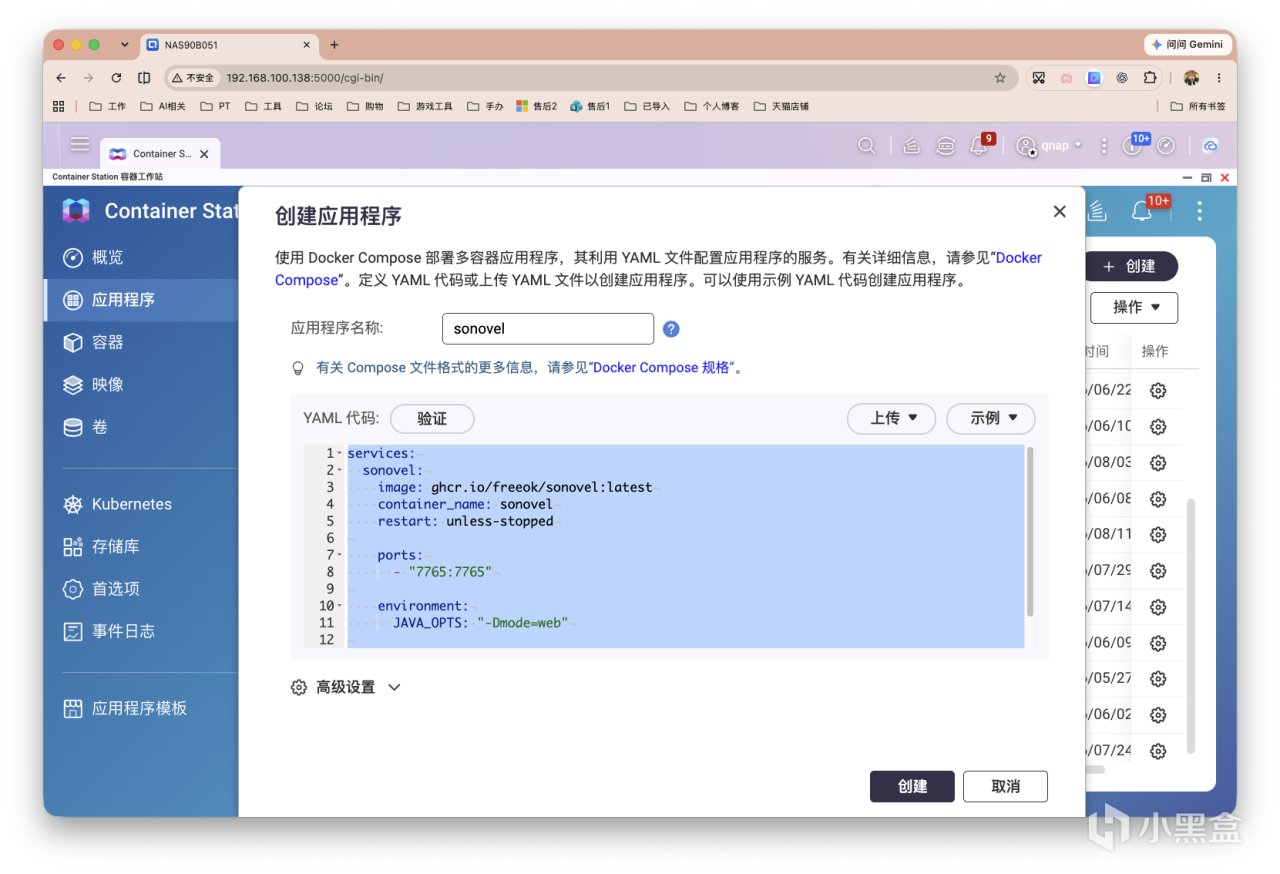Screen dimensions: 1280x874
Task: Open the myQNAPcloud cloud icon
Action: click(x=1210, y=146)
